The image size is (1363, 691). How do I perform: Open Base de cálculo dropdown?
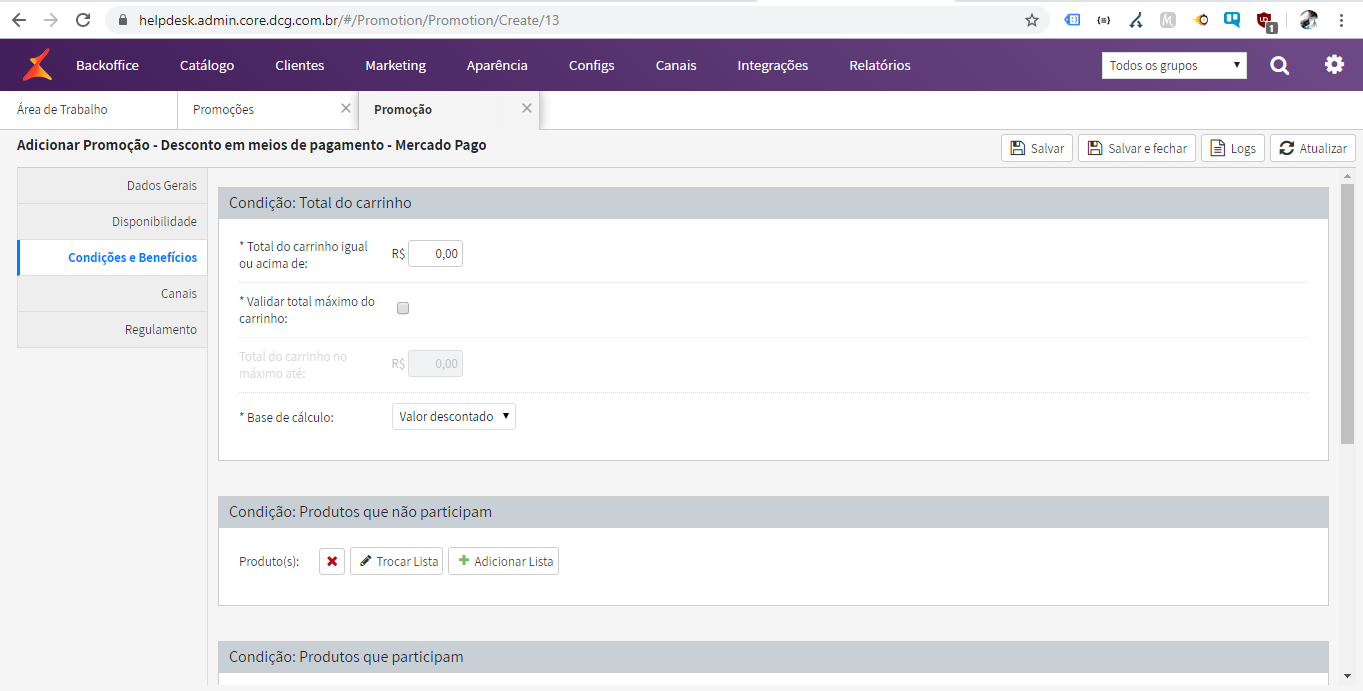click(x=454, y=416)
